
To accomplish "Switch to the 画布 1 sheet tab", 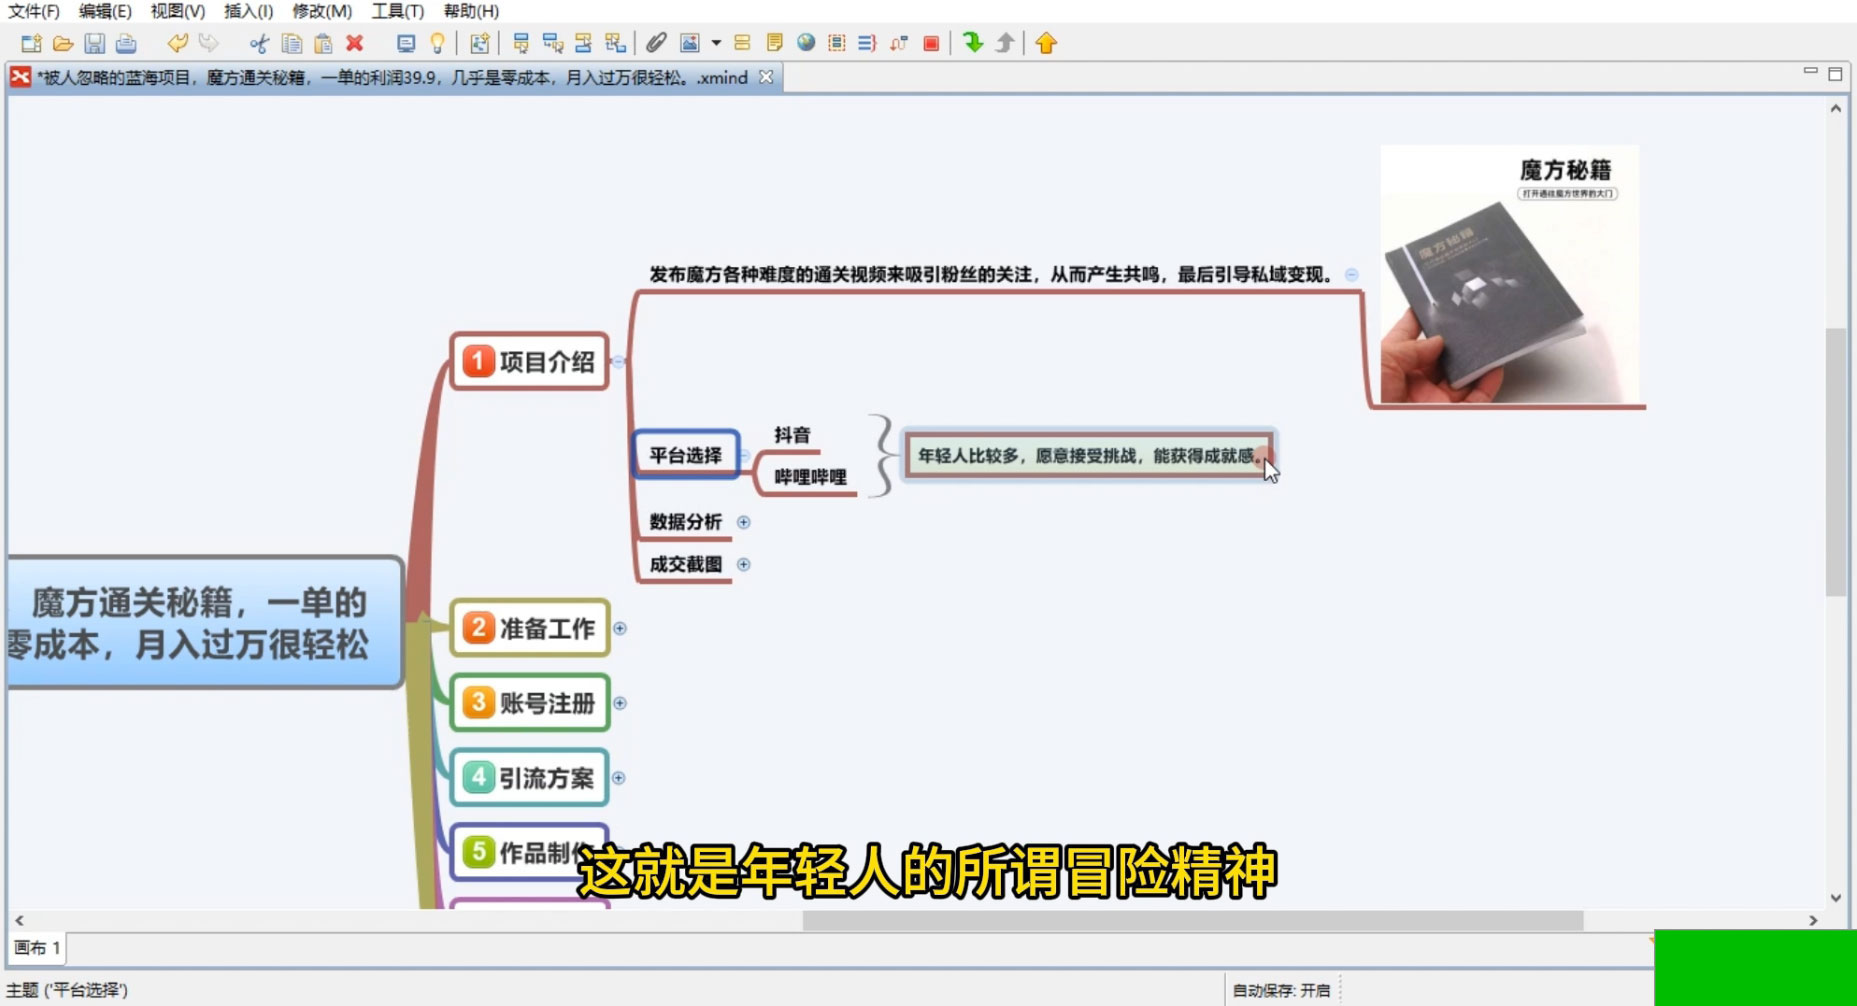I will click(x=37, y=947).
